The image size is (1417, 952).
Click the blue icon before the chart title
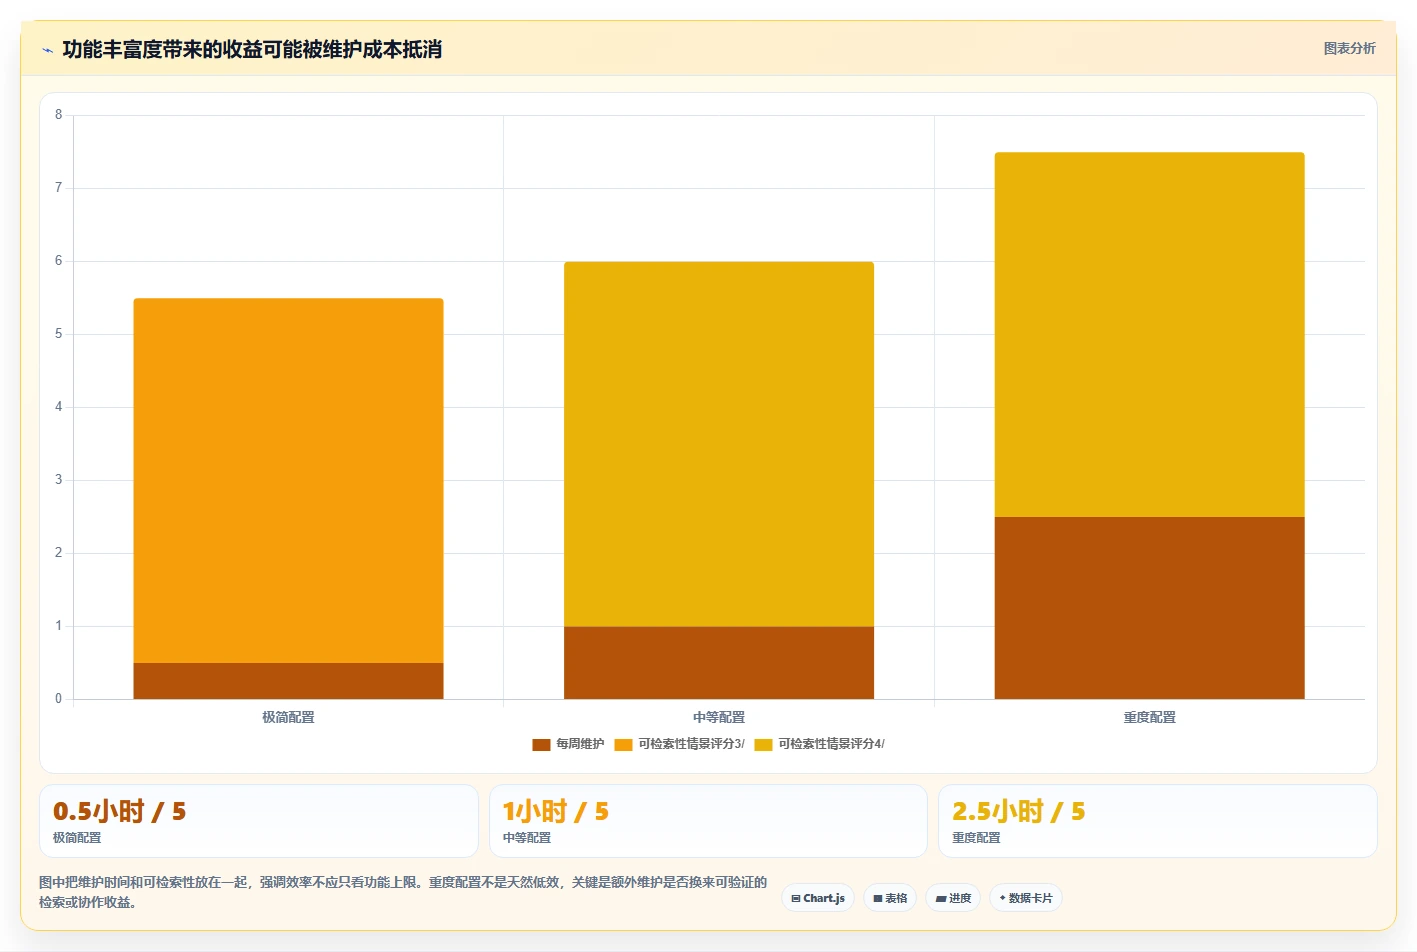coord(47,50)
